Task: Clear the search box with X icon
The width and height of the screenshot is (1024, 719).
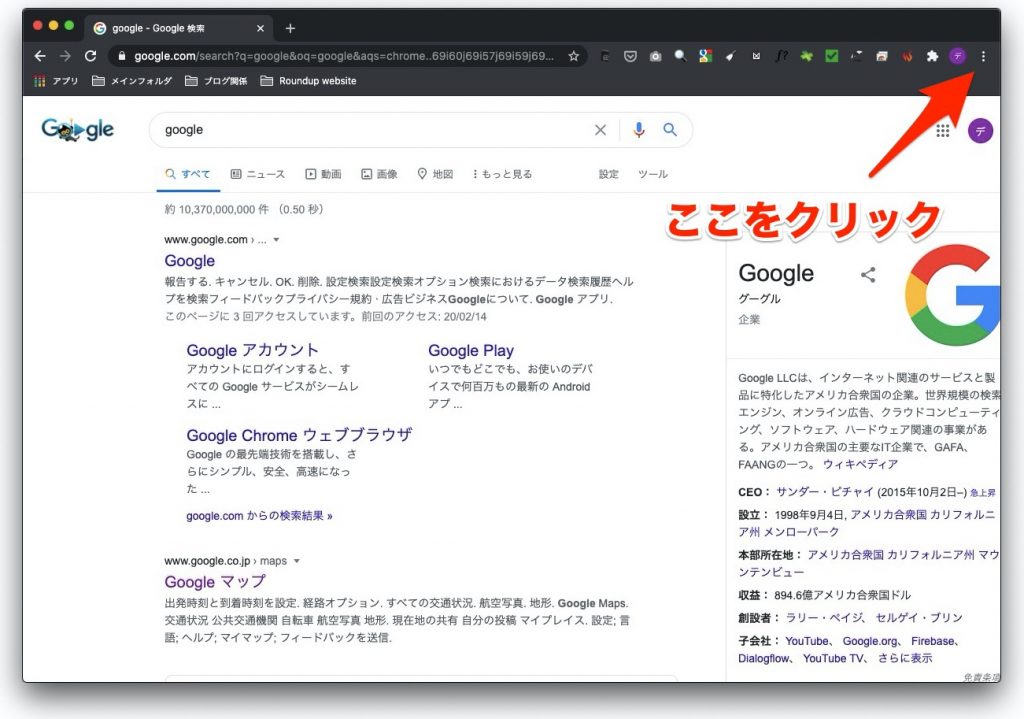Action: [x=600, y=130]
